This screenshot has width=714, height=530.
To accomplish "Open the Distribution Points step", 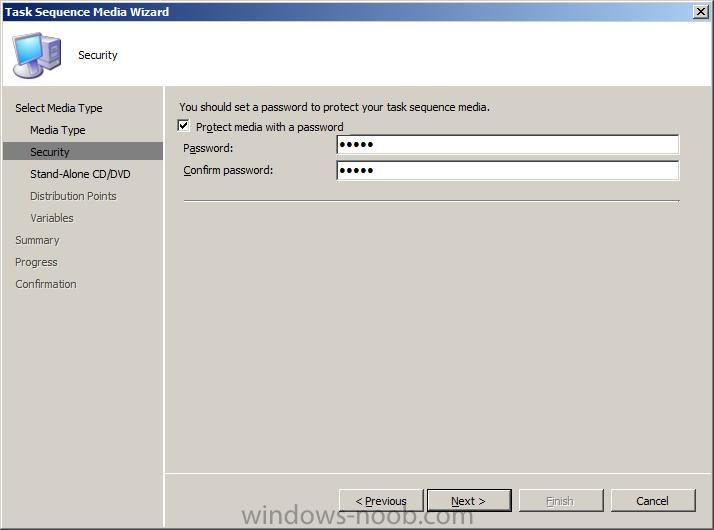I will (73, 196).
